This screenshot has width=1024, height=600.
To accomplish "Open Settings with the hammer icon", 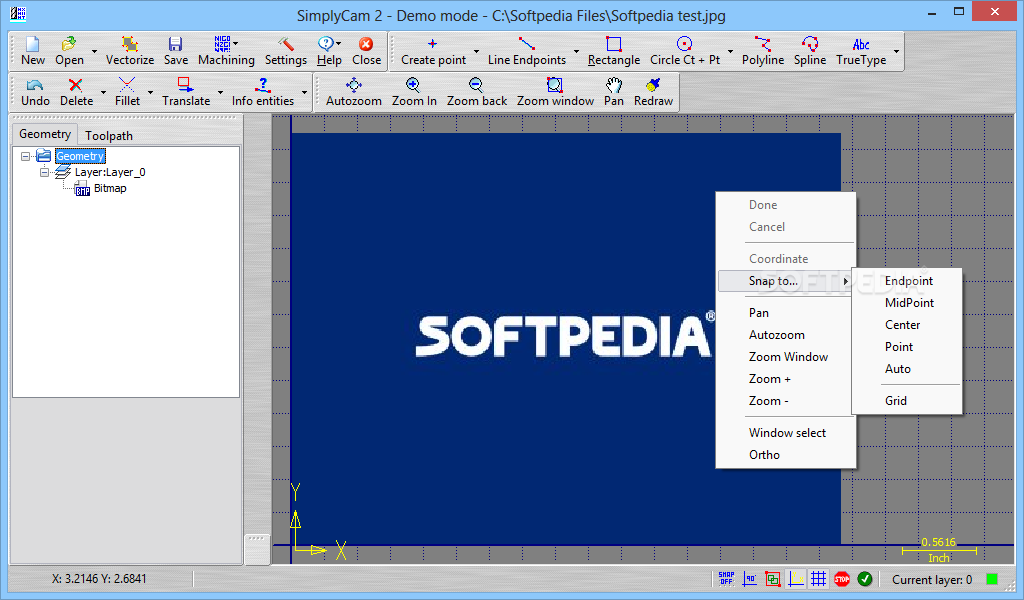I will tap(285, 51).
